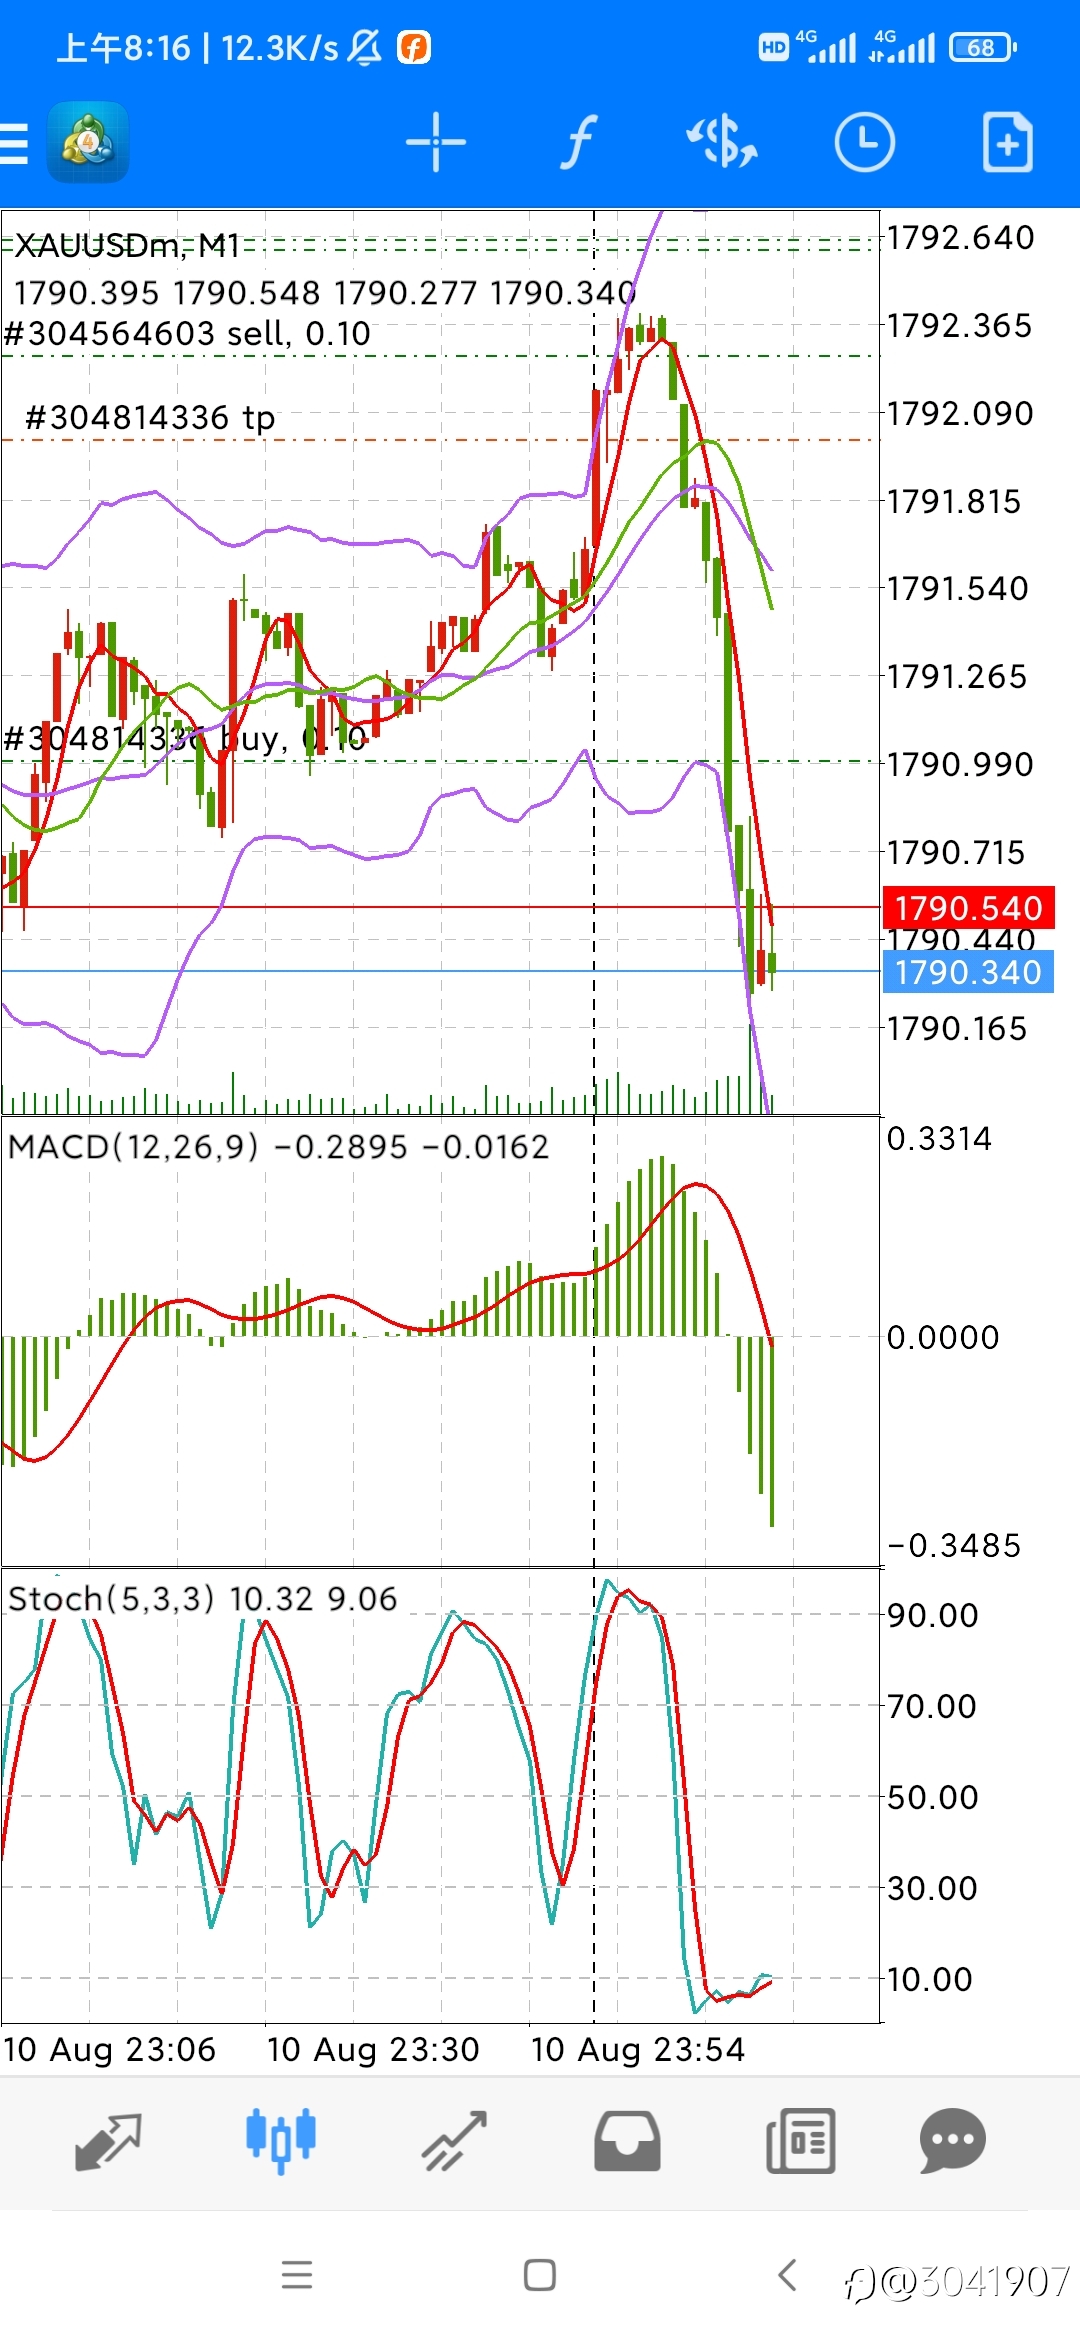Open the timeframe clock icon
Screen dimensions: 1080x2340
864,142
